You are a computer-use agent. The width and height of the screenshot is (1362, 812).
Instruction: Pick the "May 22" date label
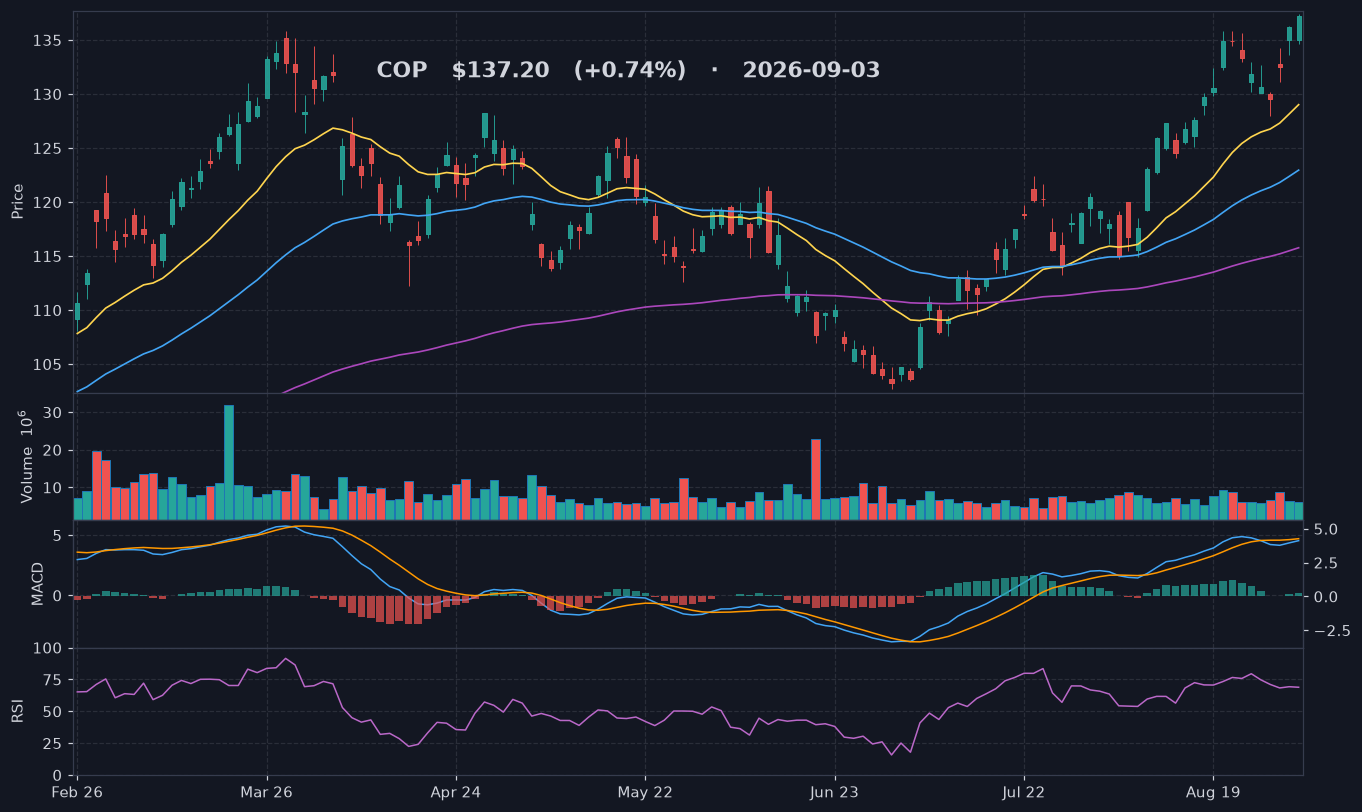pyautogui.click(x=645, y=794)
